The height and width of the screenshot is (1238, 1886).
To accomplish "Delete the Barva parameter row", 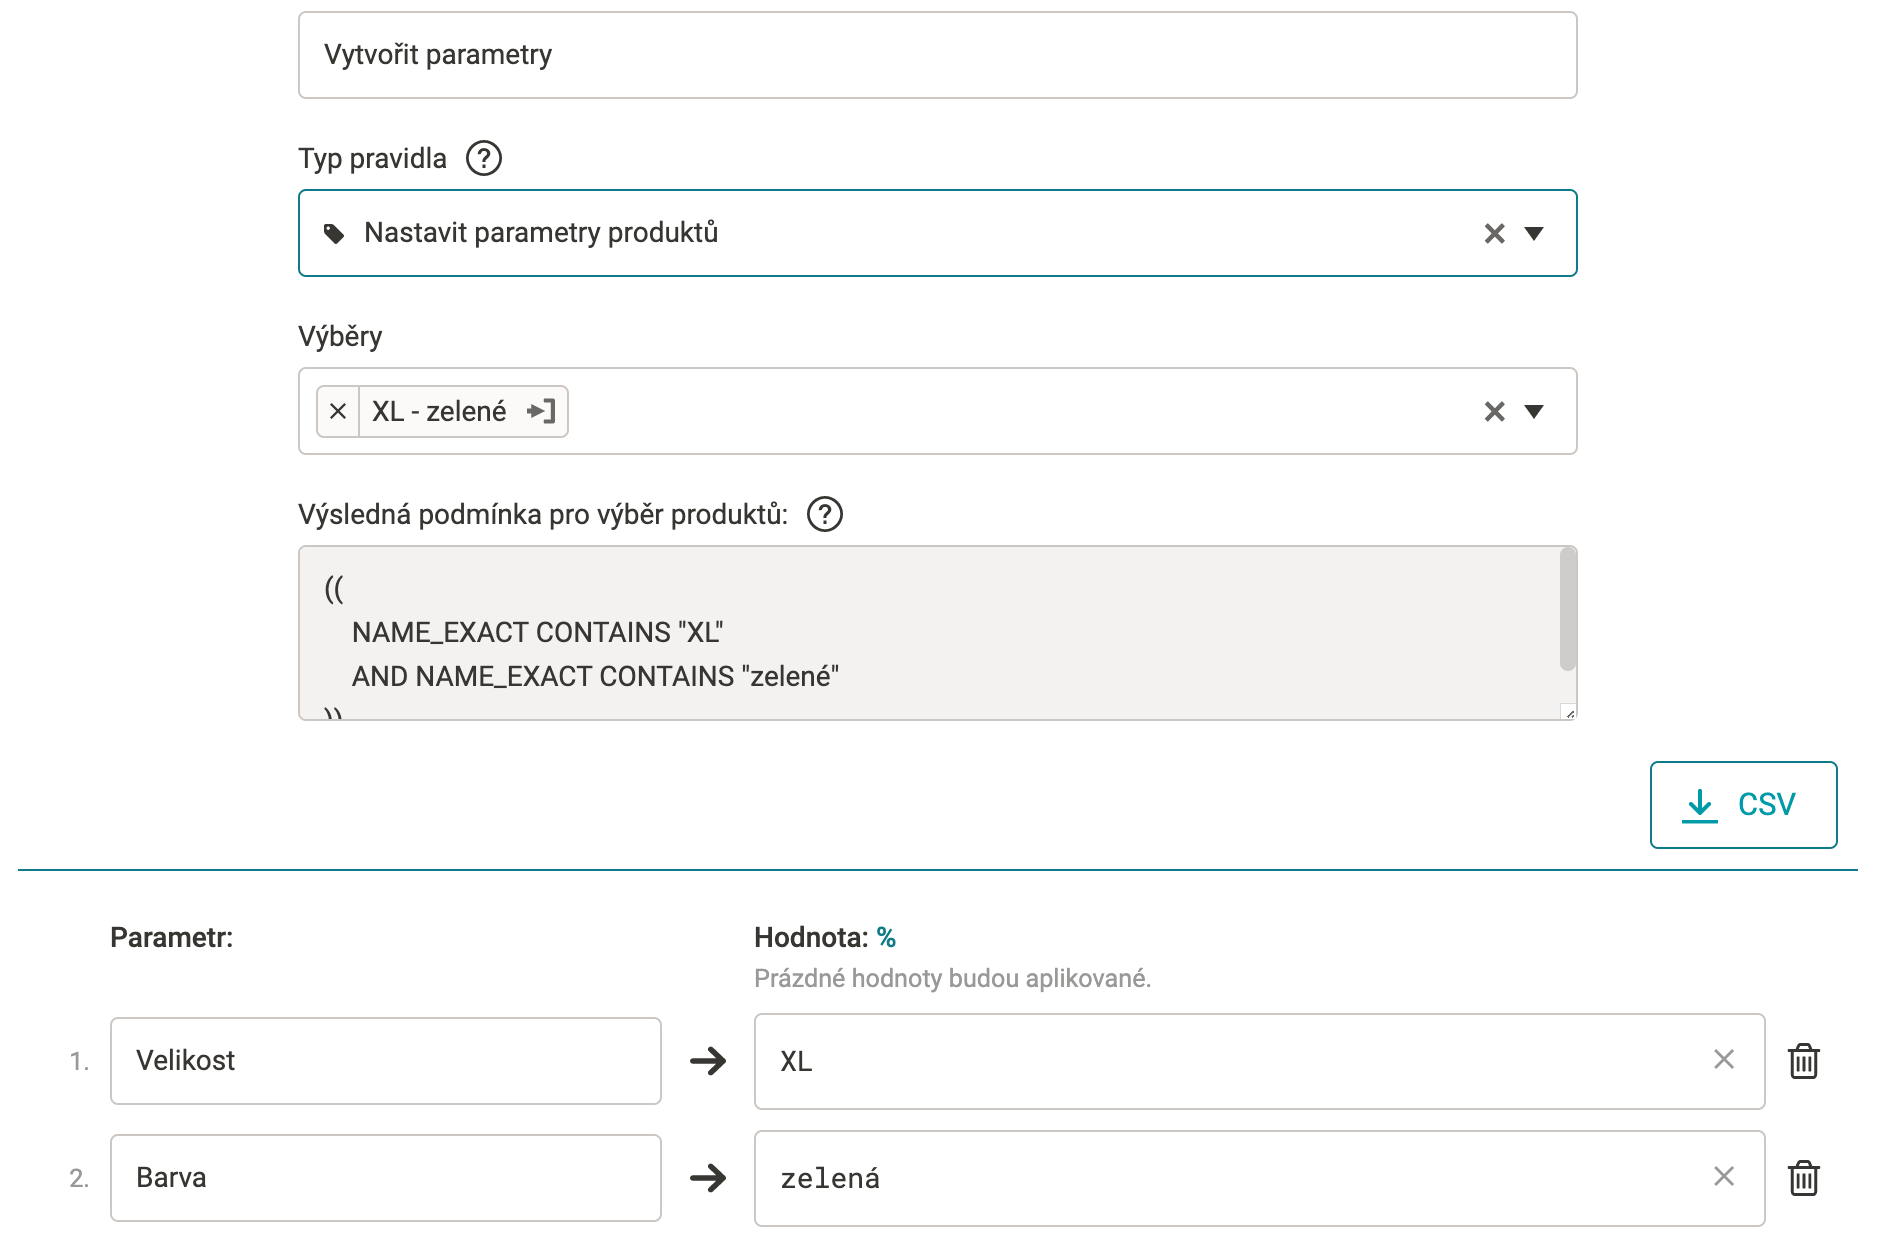I will click(1803, 1178).
